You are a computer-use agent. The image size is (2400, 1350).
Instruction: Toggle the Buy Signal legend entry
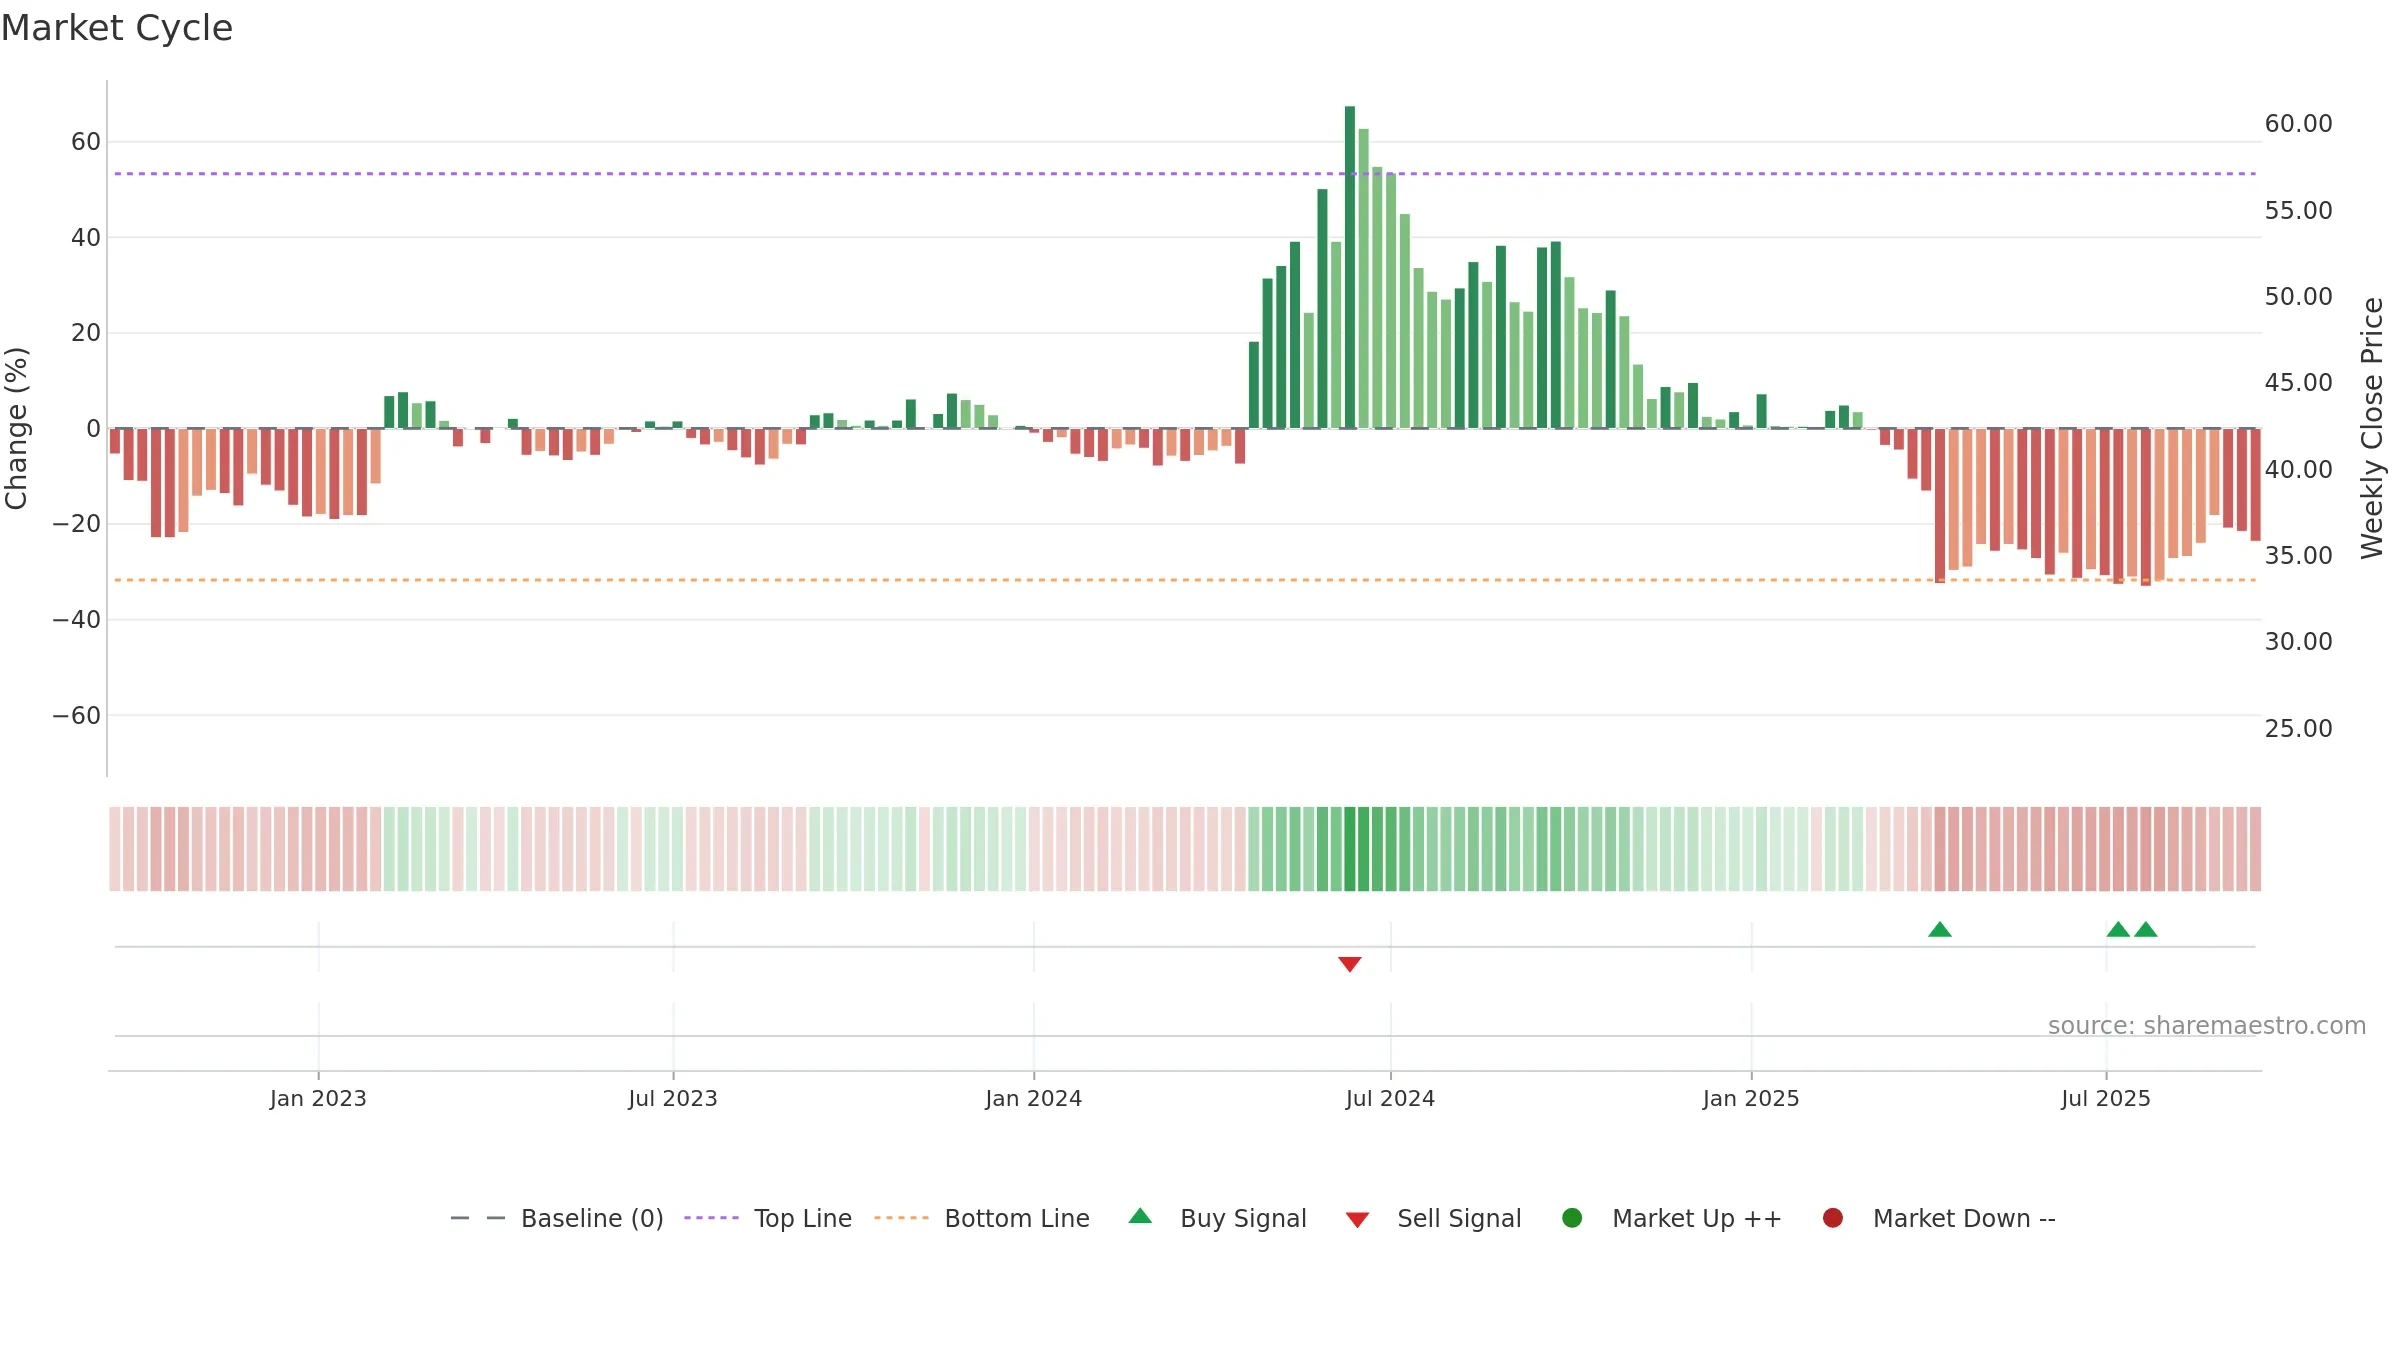point(1217,1218)
